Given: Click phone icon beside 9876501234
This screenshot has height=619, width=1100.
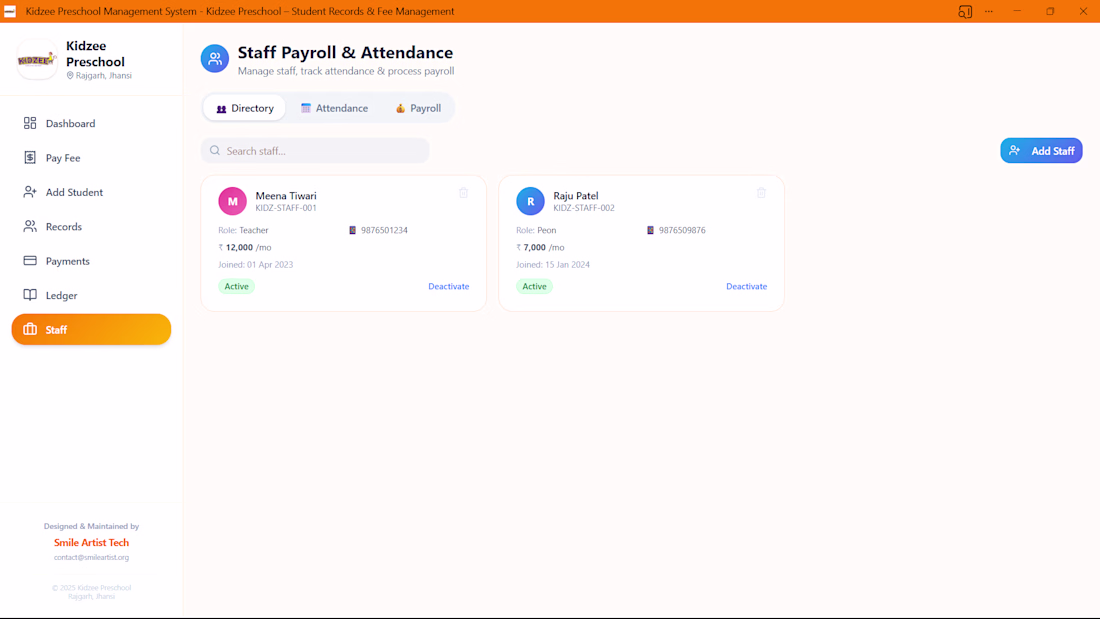Looking at the screenshot, I should click(x=353, y=230).
